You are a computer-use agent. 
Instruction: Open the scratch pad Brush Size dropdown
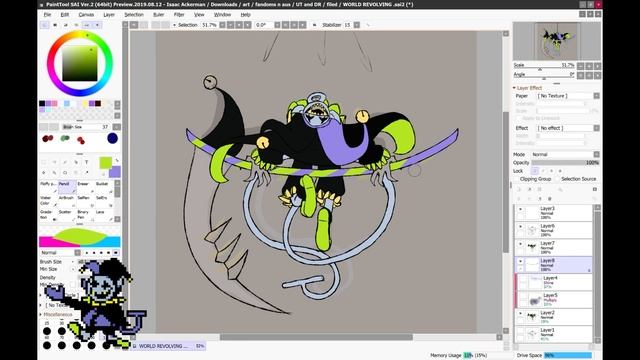click(116, 127)
